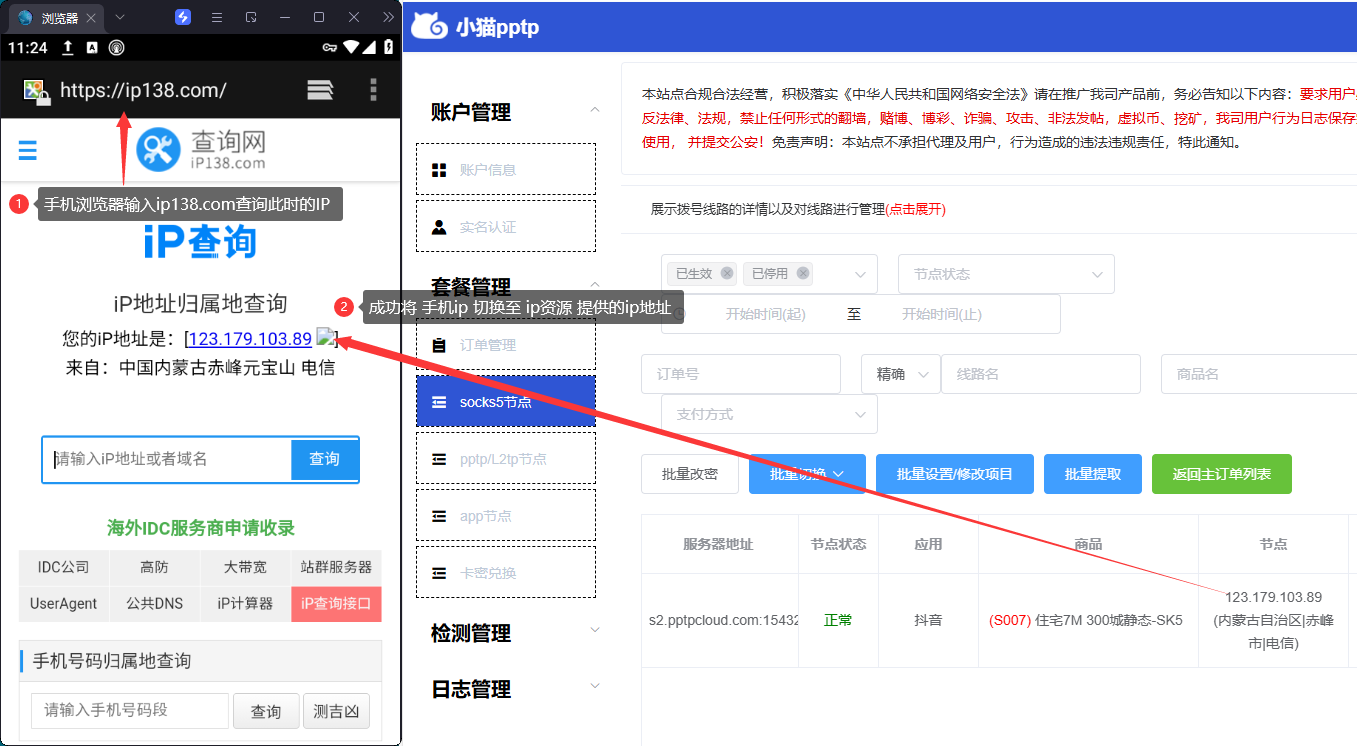Select the pptp/L2tp节点 menu item
1357x746 pixels.
(x=506, y=459)
